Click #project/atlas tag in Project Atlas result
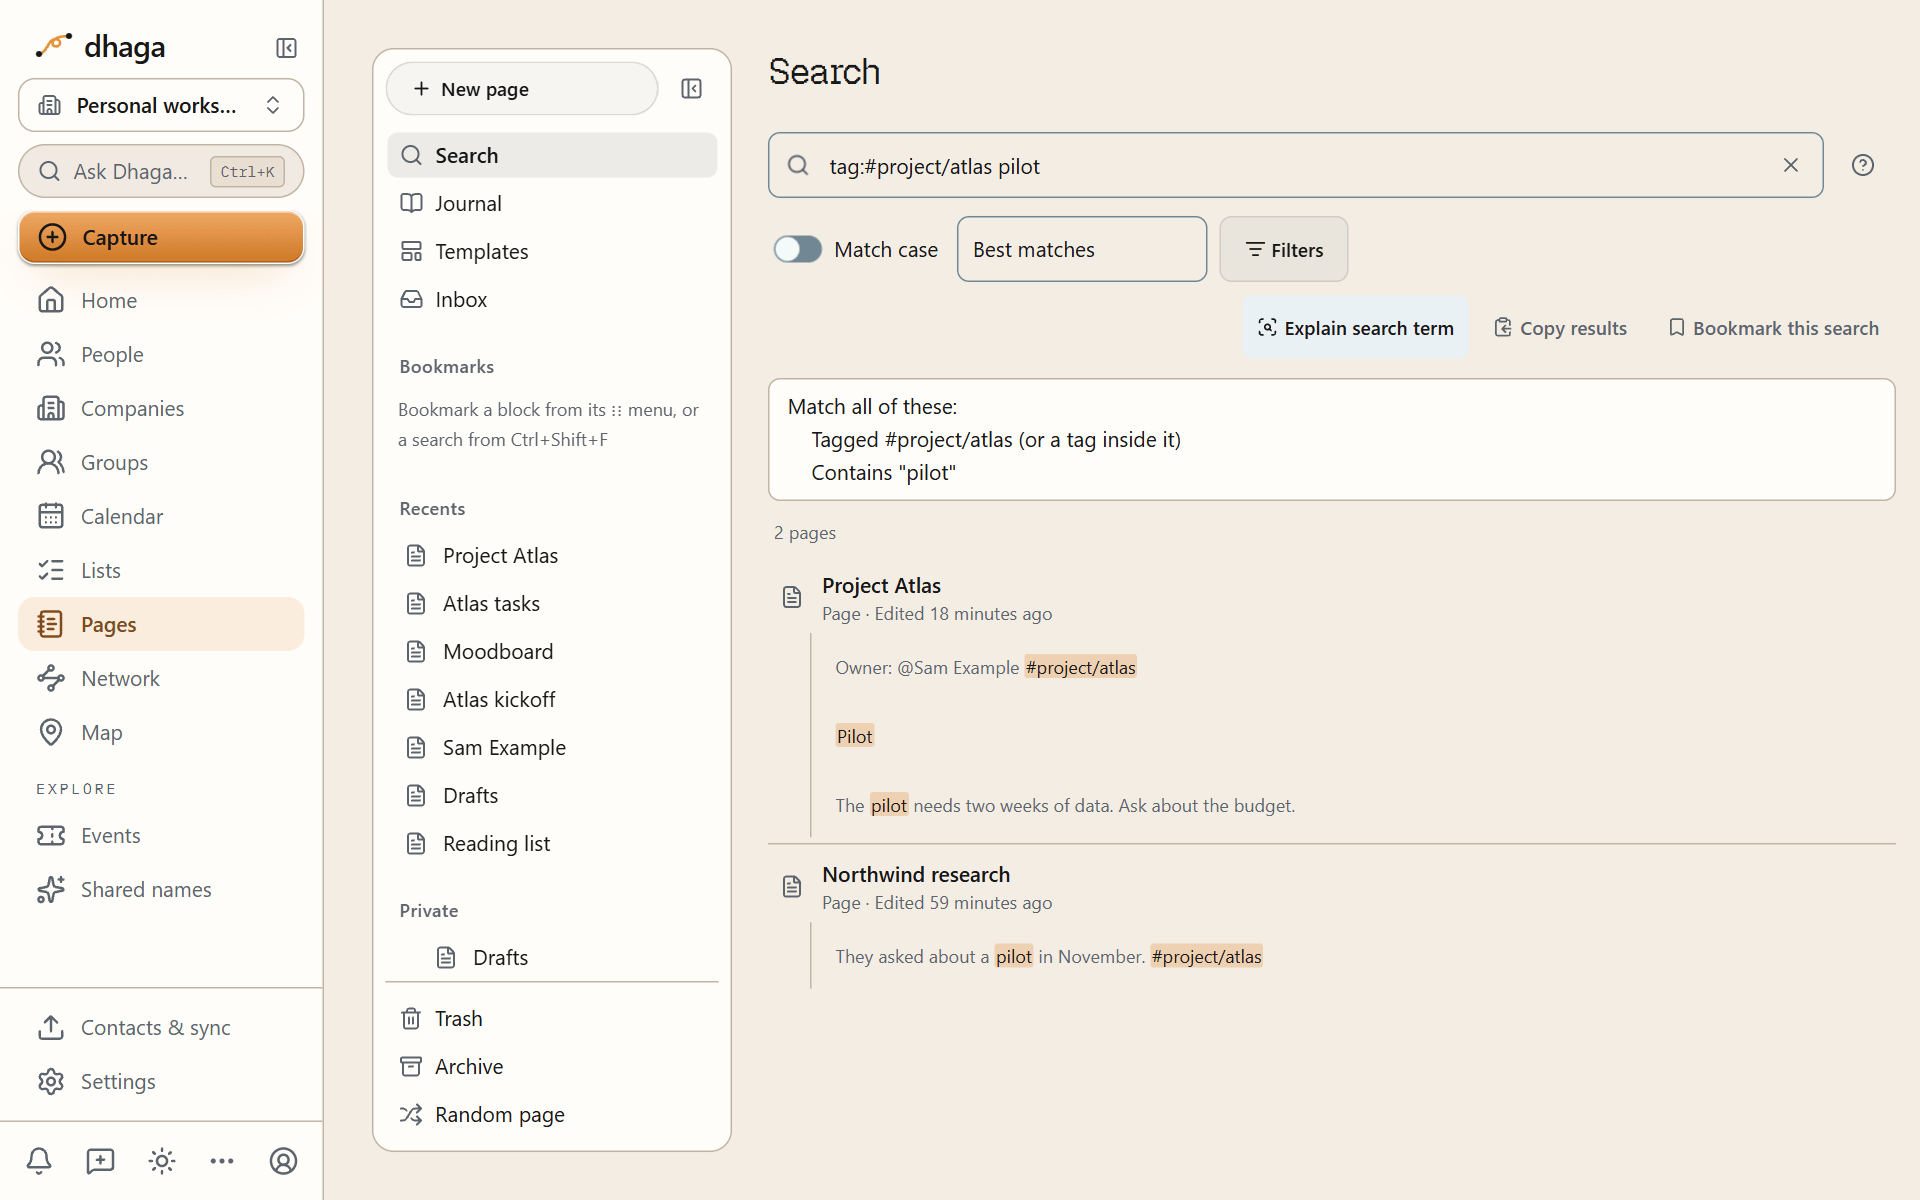This screenshot has height=1200, width=1920. (1080, 667)
